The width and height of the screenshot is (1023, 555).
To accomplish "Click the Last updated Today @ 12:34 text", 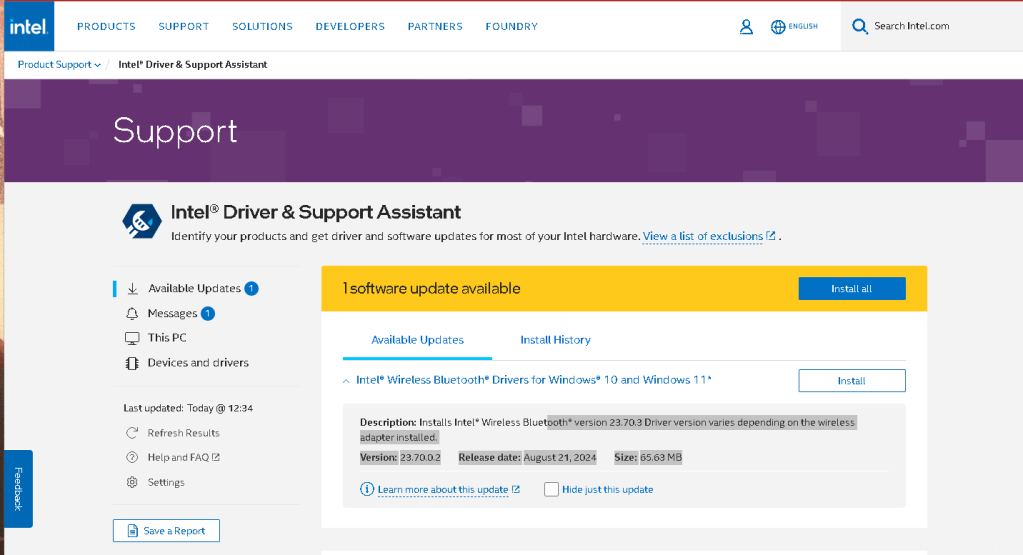I will click(188, 408).
